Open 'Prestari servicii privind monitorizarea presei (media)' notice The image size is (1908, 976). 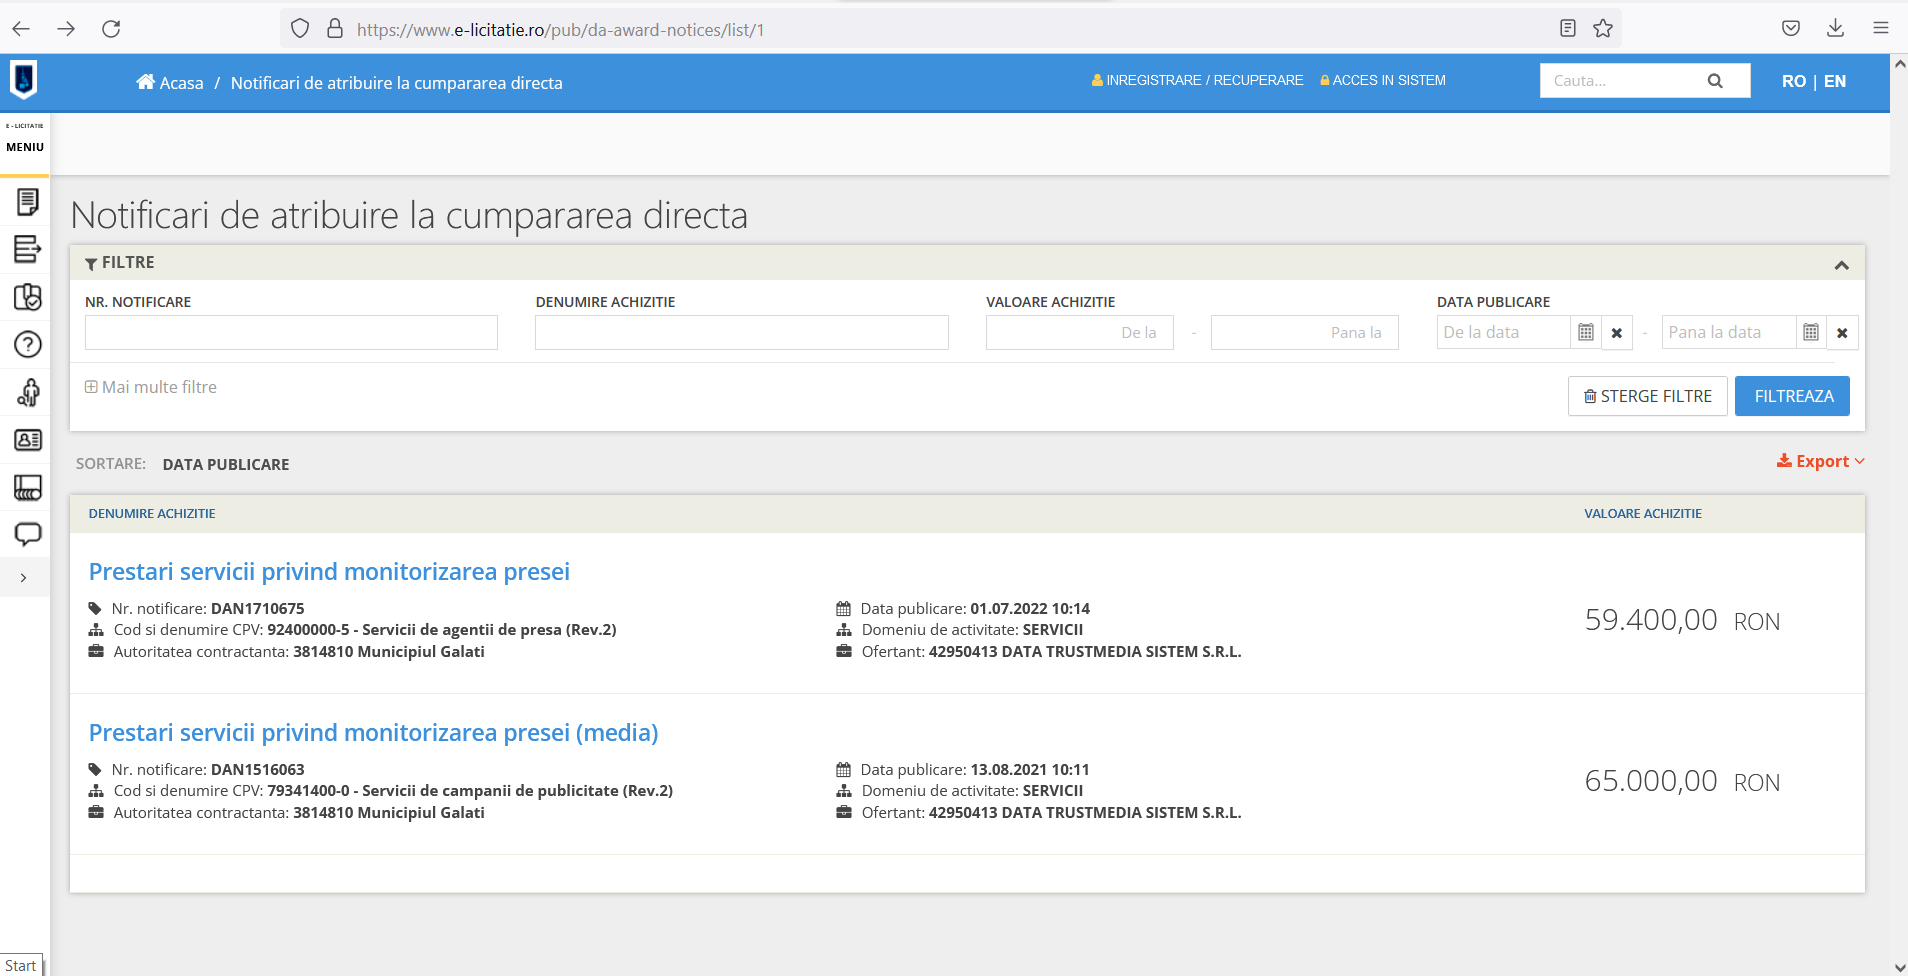click(x=373, y=733)
